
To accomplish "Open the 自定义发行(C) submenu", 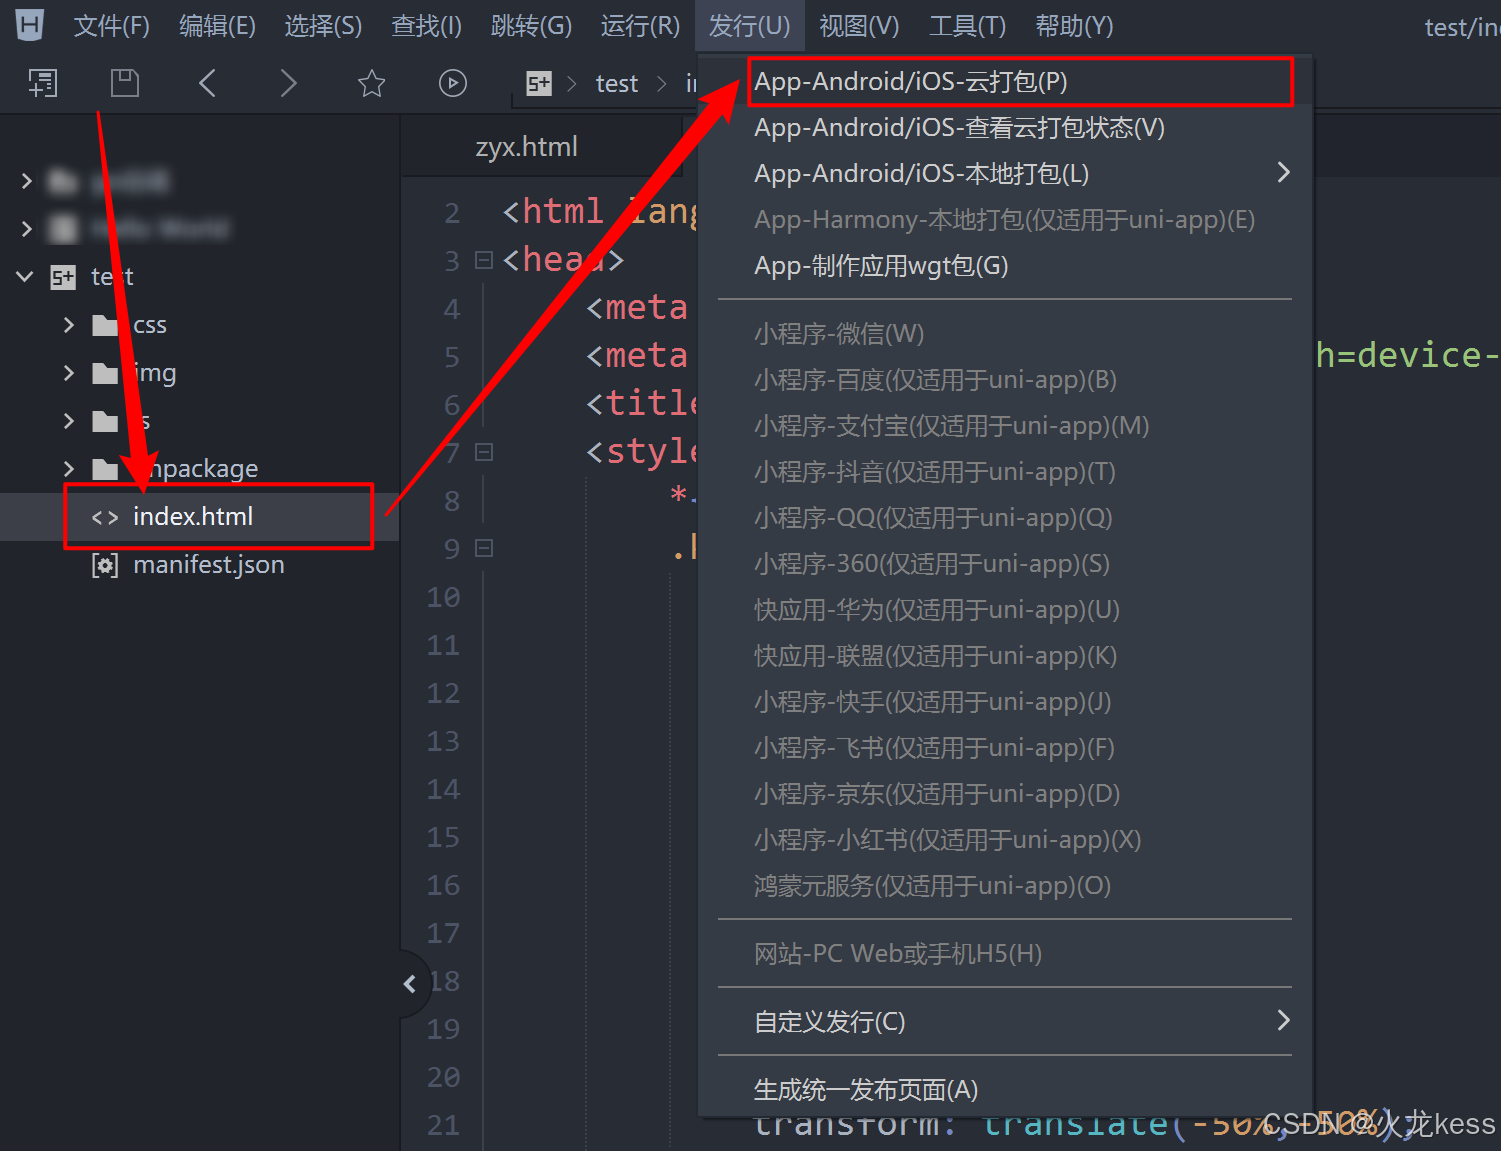I will pyautogui.click(x=1005, y=1022).
